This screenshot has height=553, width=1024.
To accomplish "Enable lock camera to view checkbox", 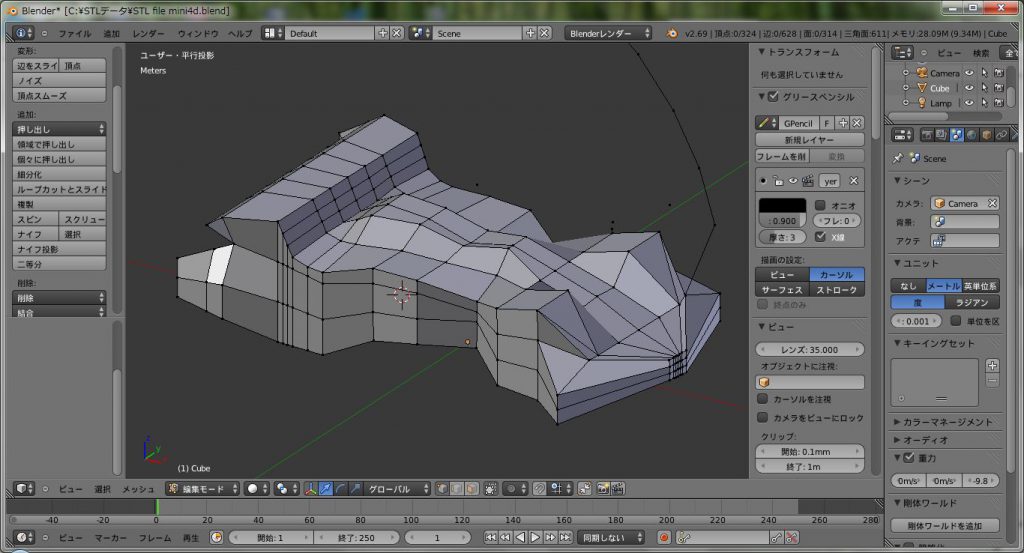I will click(762, 418).
